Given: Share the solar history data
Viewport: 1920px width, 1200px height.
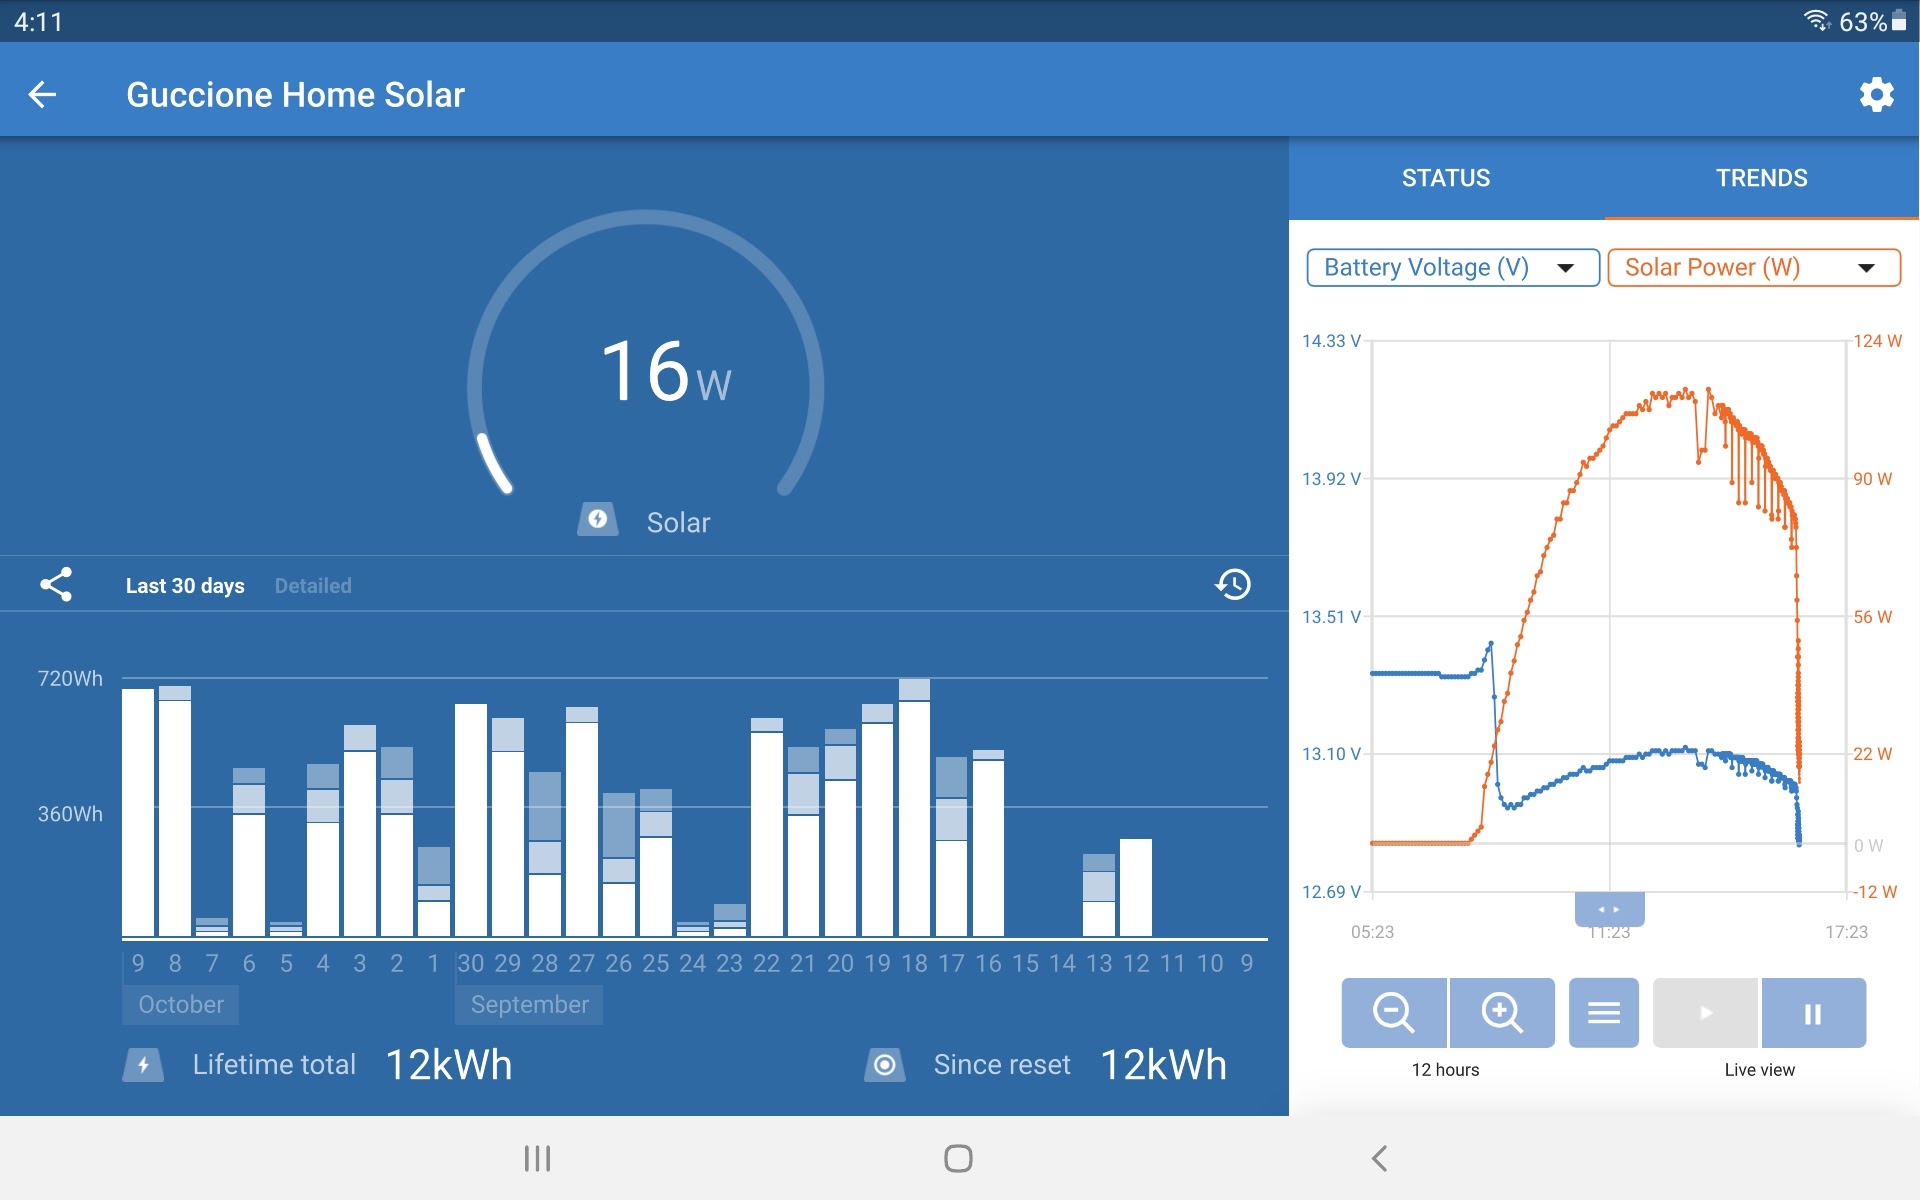Looking at the screenshot, I should click(56, 585).
